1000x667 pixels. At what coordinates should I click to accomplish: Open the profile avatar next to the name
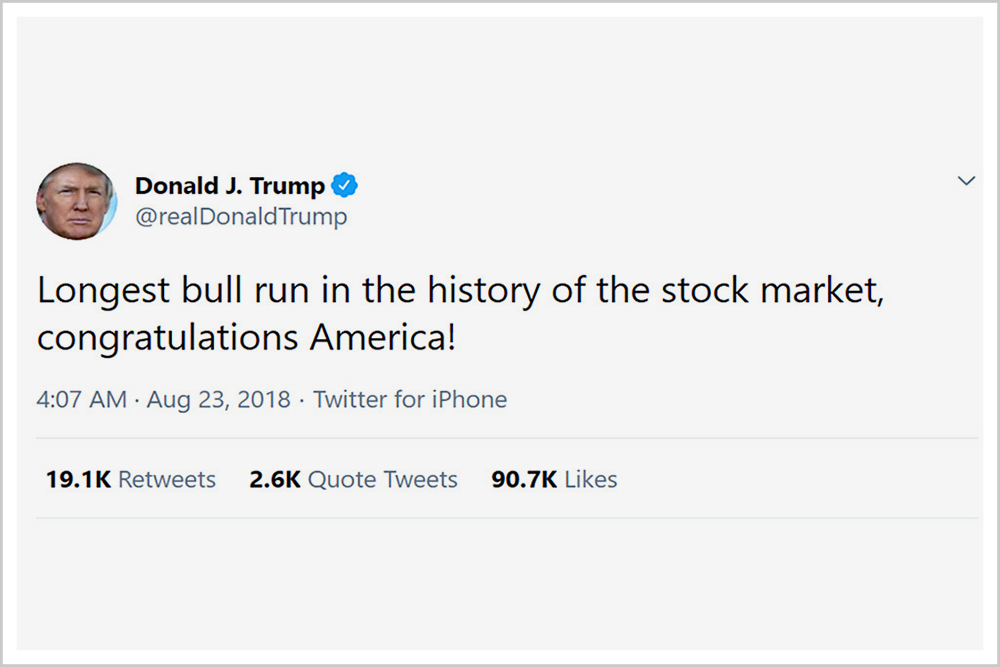(x=77, y=201)
